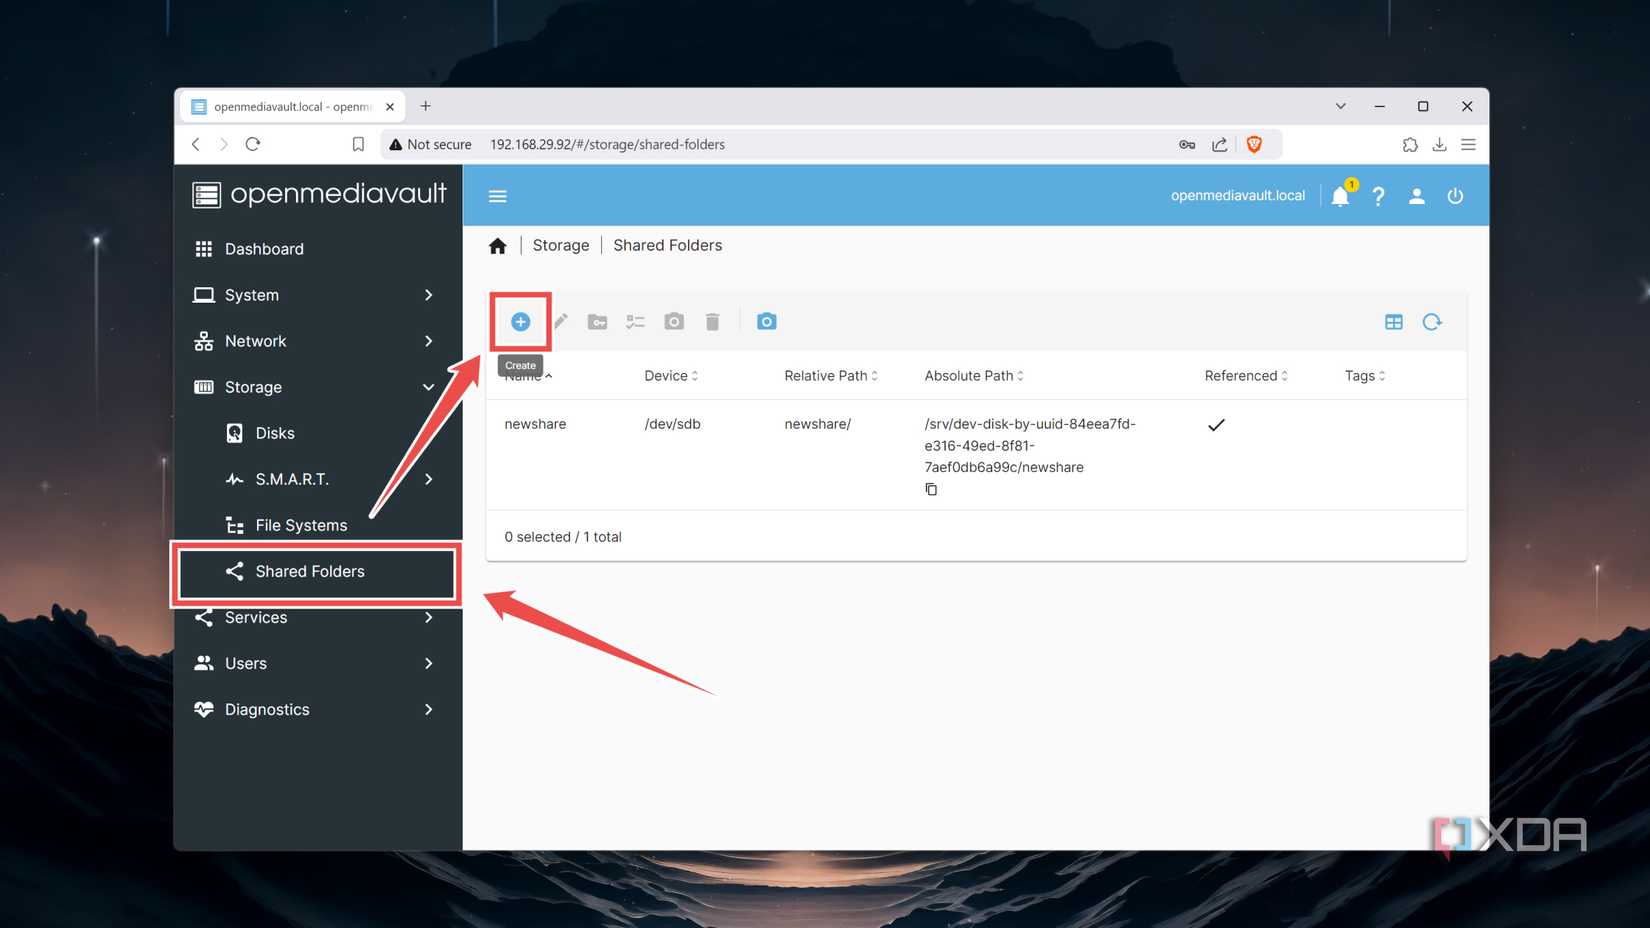Select the openmediavault.local browser tab
Screen dimensions: 1650x928
tap(290, 107)
